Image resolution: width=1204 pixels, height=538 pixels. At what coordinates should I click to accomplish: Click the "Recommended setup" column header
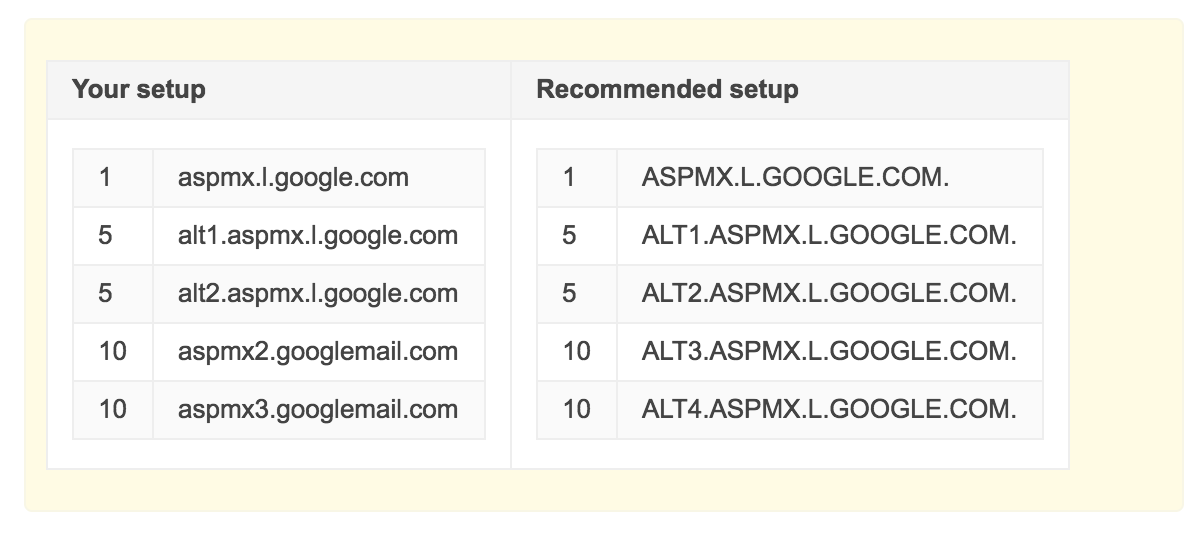(x=667, y=89)
